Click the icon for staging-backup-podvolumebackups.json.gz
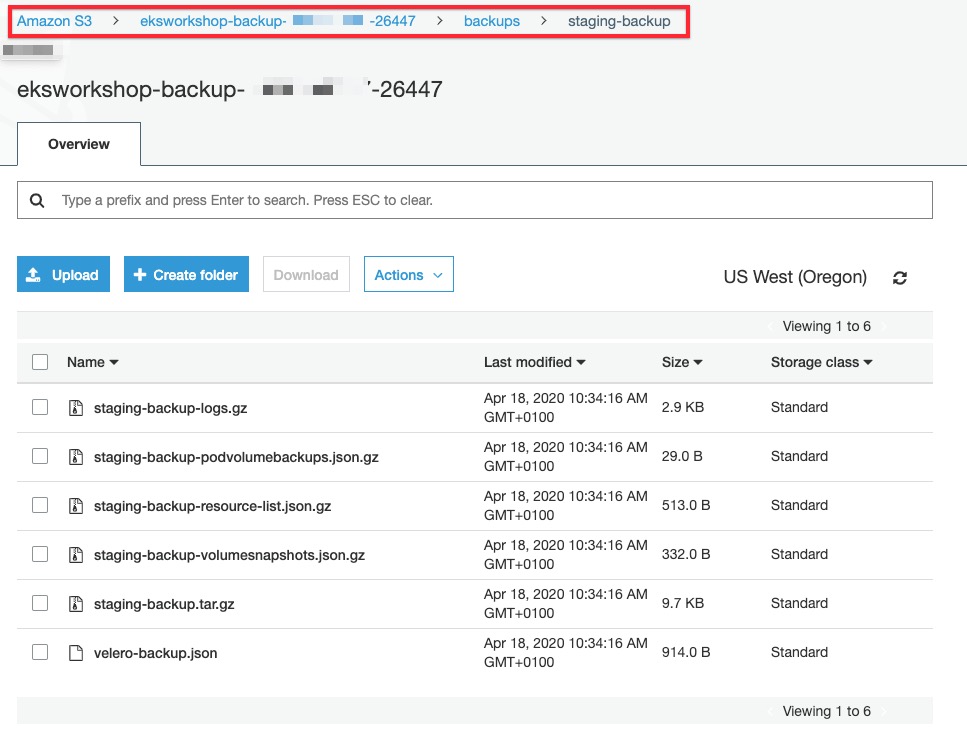The height and width of the screenshot is (750, 967). click(75, 457)
